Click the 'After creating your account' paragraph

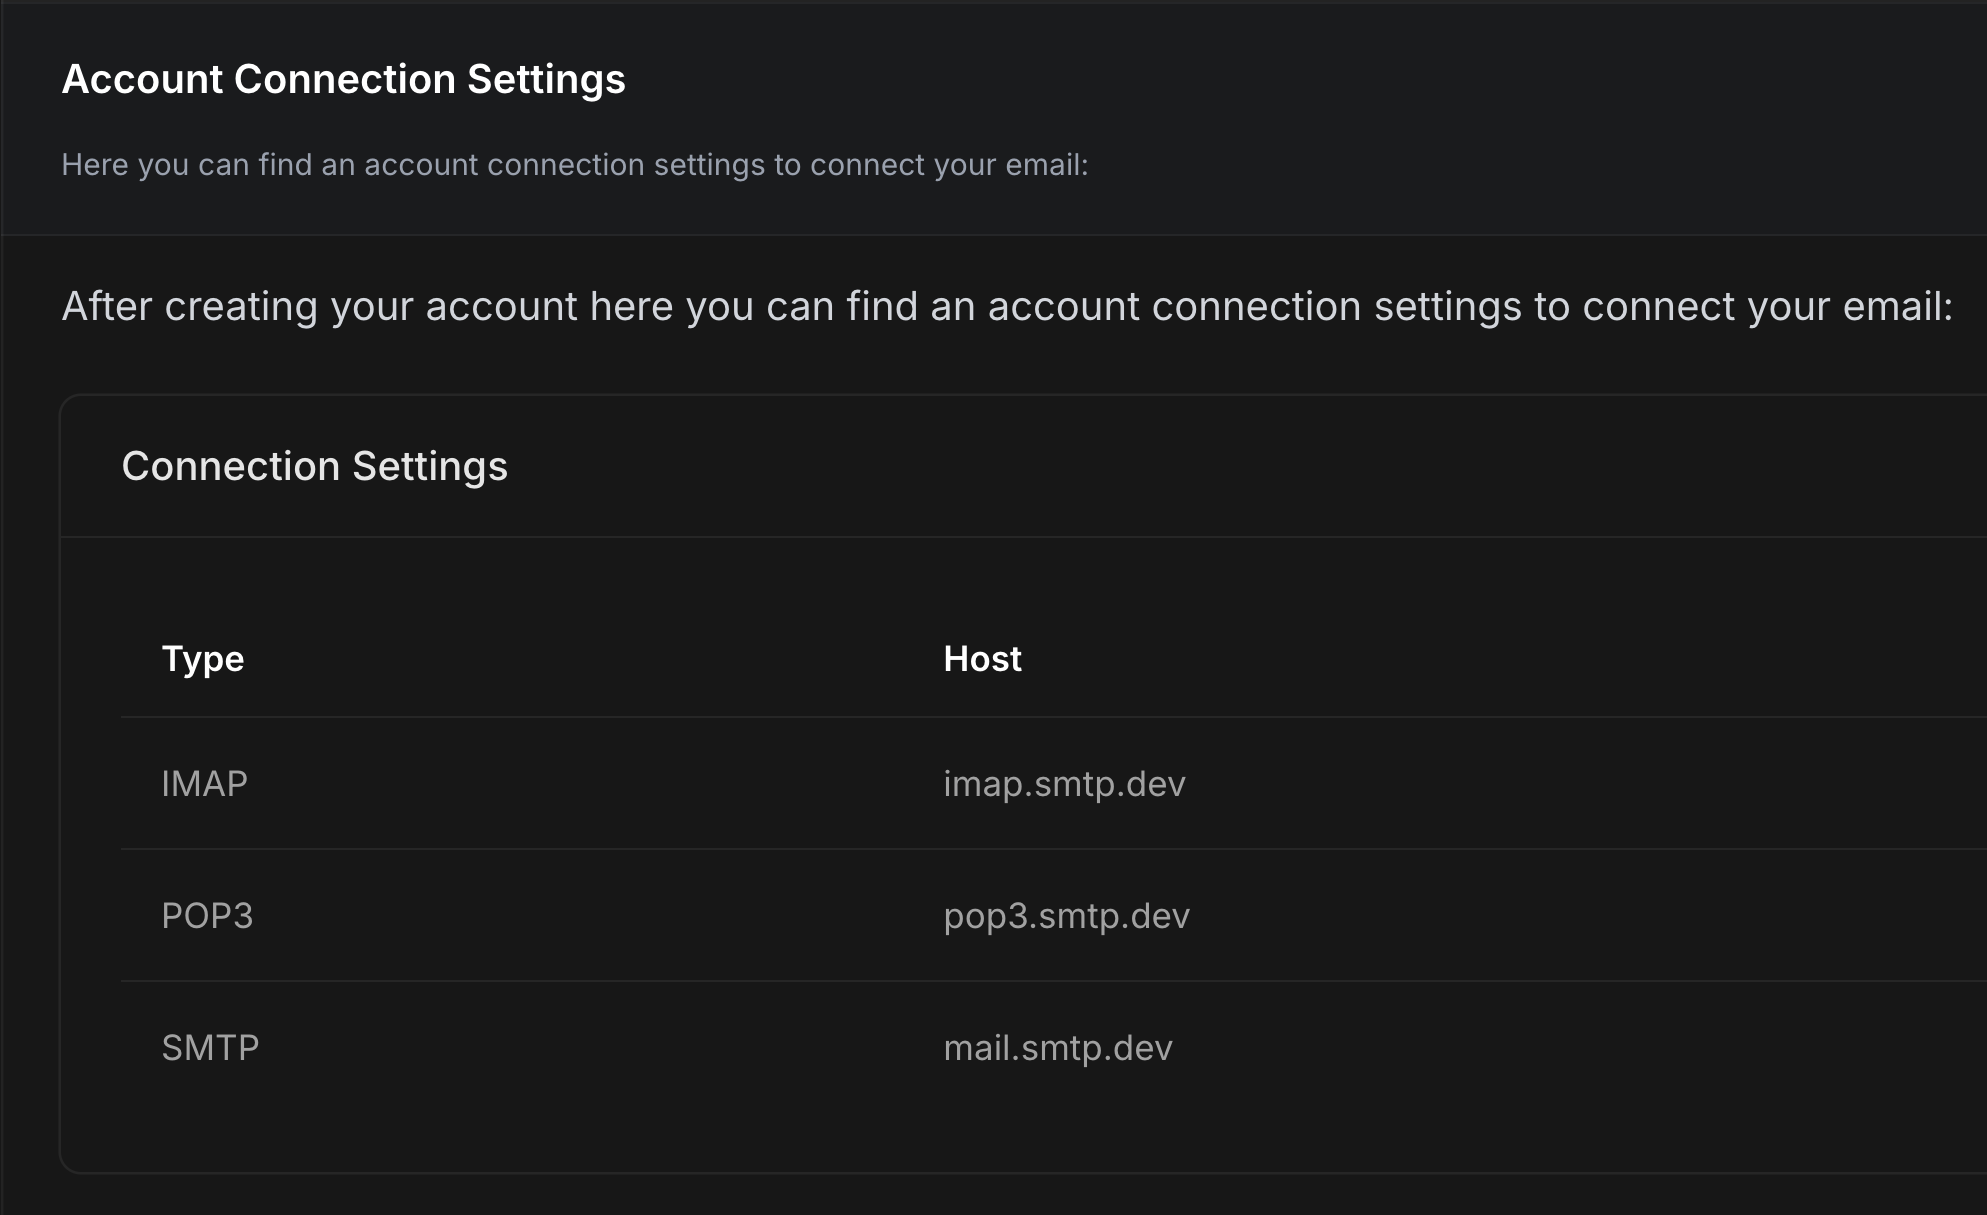pos(1006,306)
